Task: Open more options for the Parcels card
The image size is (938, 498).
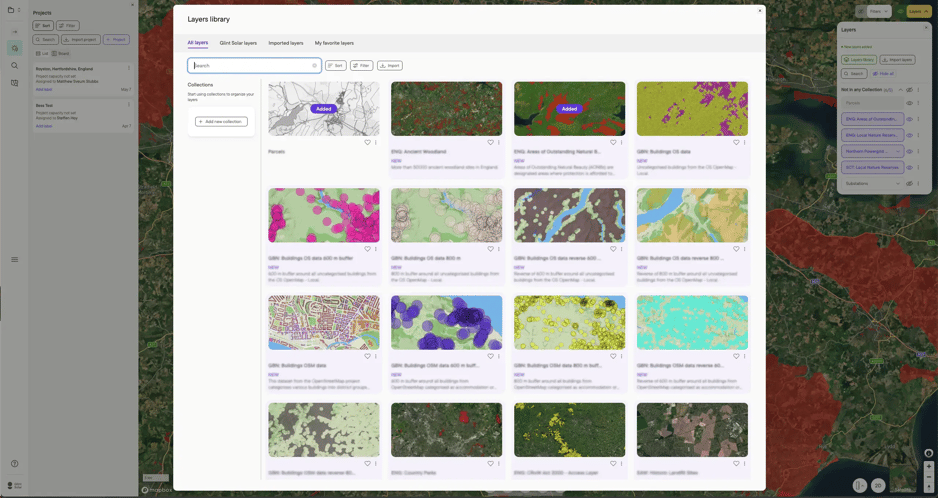Action: (376, 142)
